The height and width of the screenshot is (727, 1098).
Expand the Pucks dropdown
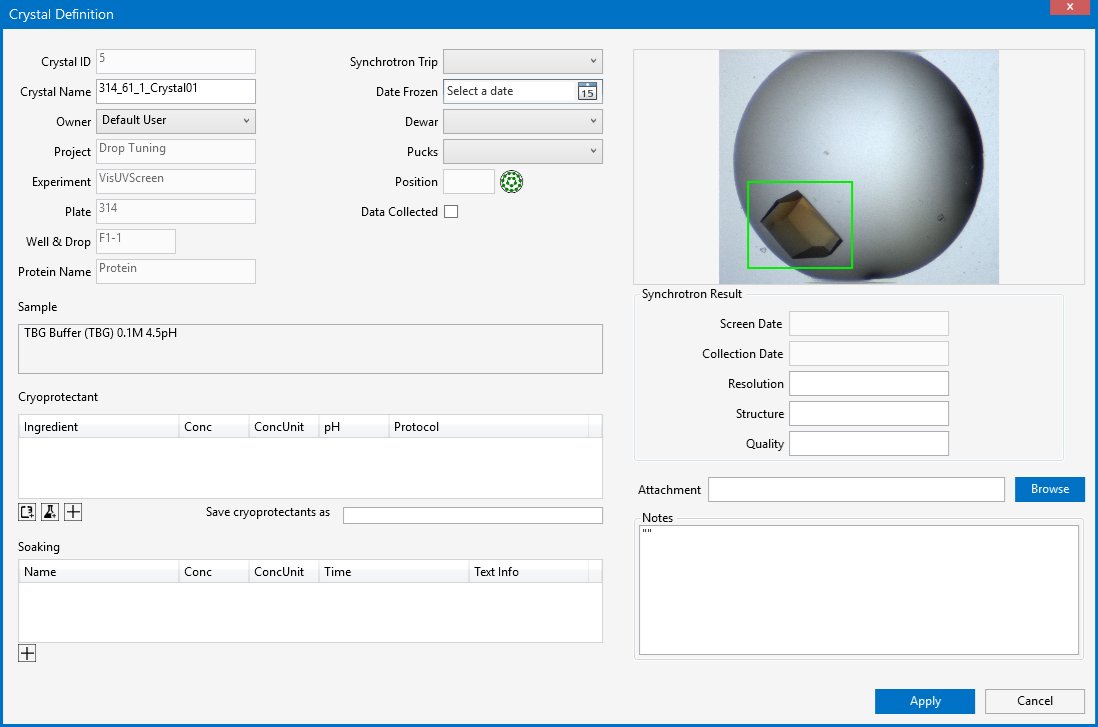tap(522, 152)
